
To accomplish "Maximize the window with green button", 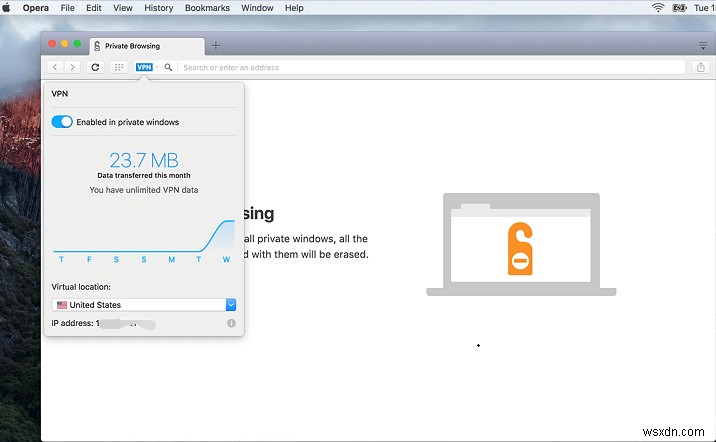I will click(77, 43).
